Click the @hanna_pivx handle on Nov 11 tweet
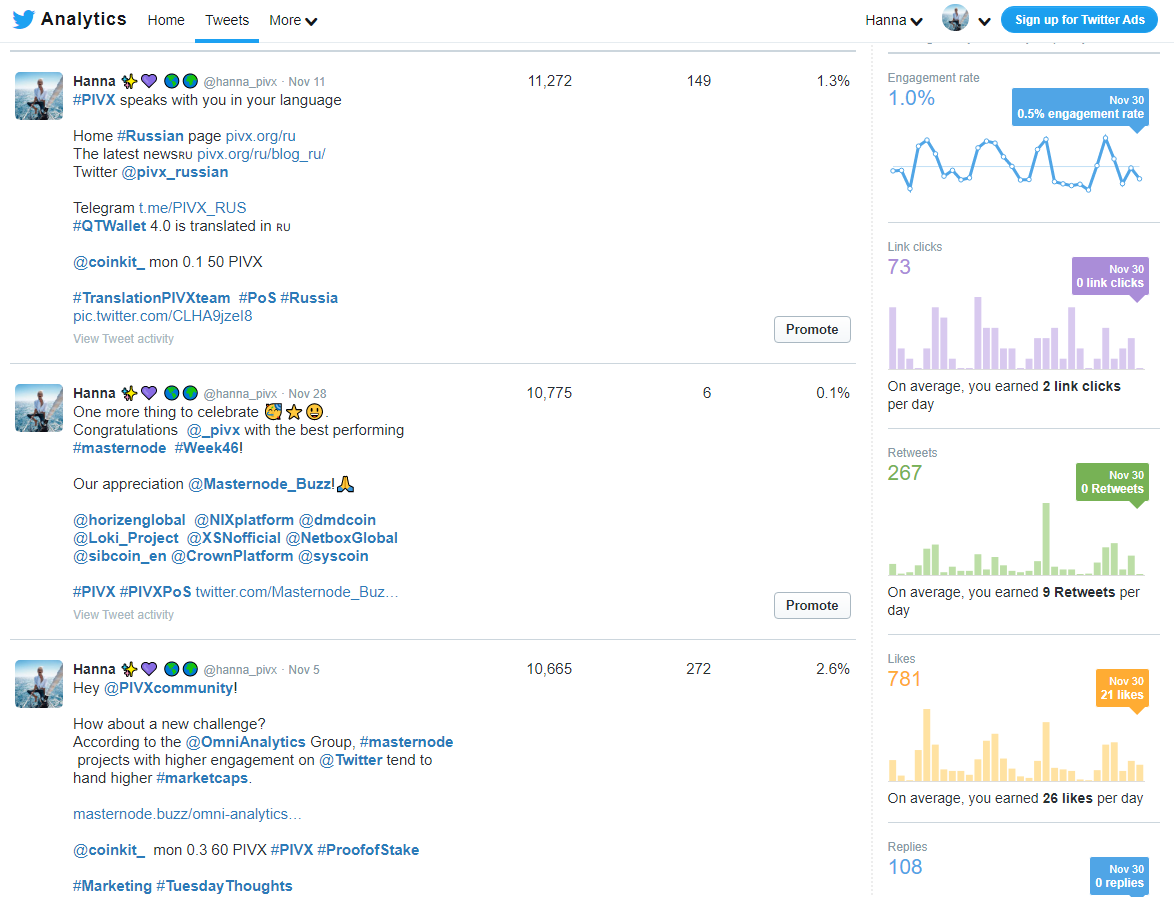The width and height of the screenshot is (1174, 897). click(x=240, y=82)
